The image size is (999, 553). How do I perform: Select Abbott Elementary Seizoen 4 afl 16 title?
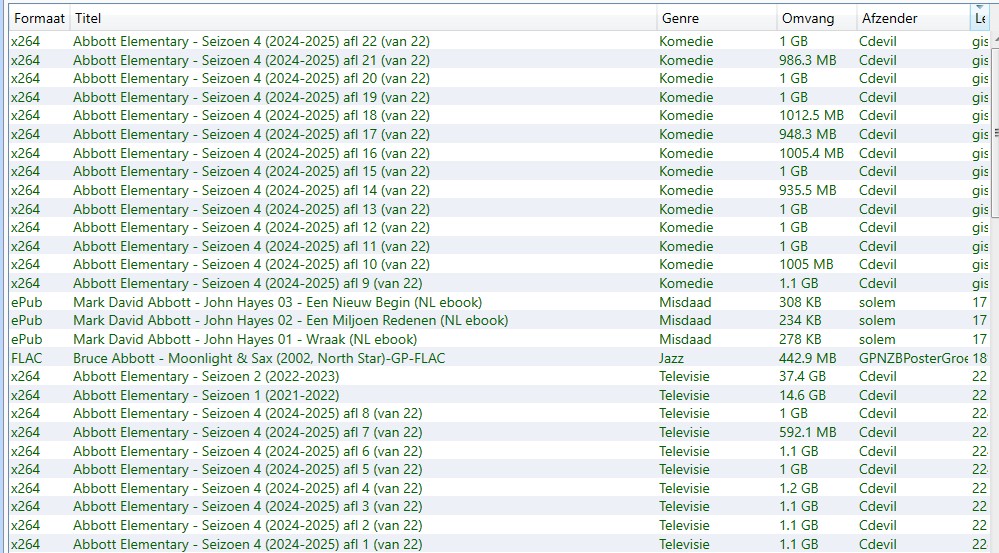coord(251,153)
